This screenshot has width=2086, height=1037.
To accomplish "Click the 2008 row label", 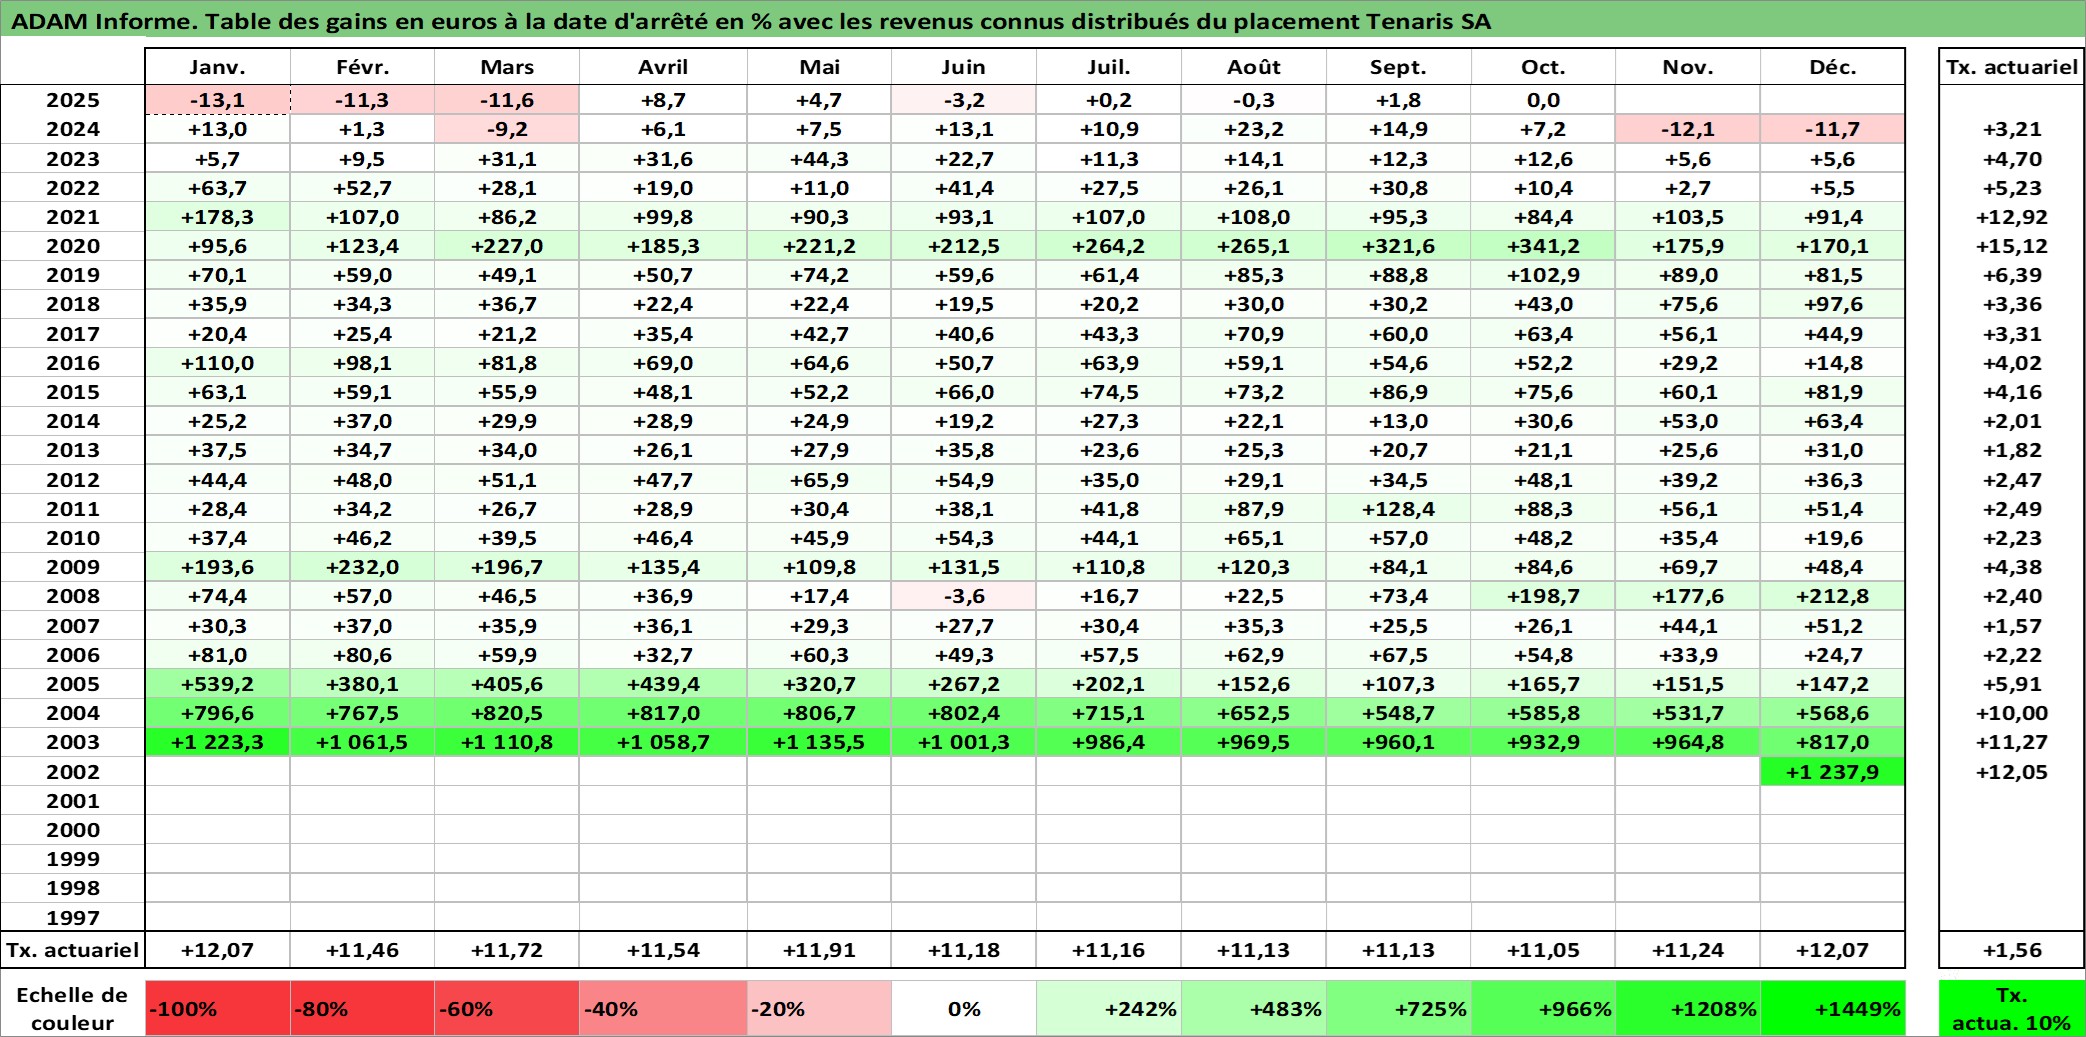I will (73, 596).
